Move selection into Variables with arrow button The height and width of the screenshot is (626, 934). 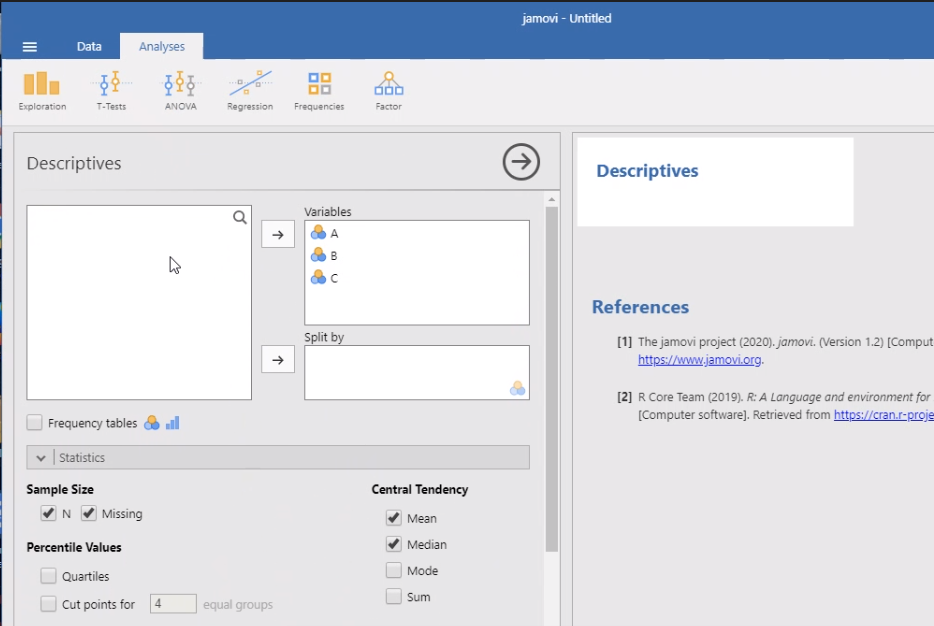coord(278,235)
